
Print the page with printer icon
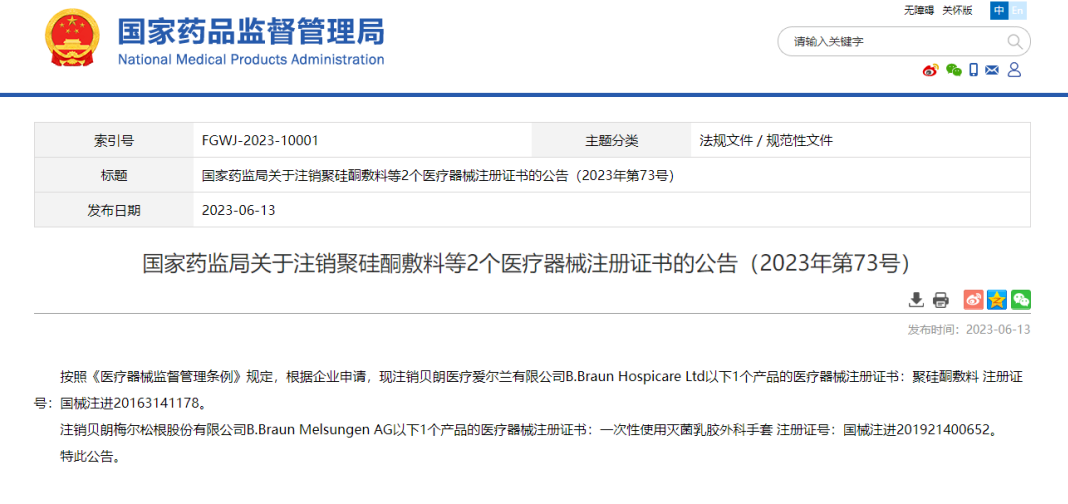pyautogui.click(x=940, y=300)
